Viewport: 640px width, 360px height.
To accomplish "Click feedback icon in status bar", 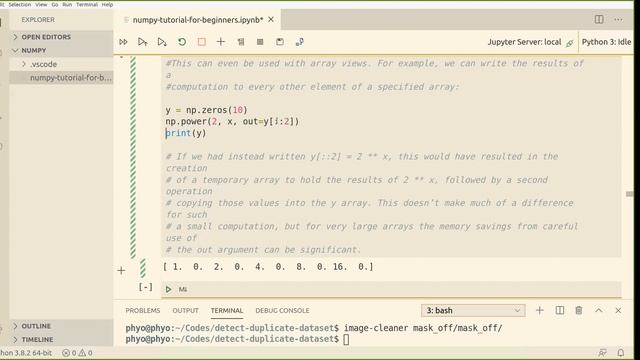I will (602, 353).
